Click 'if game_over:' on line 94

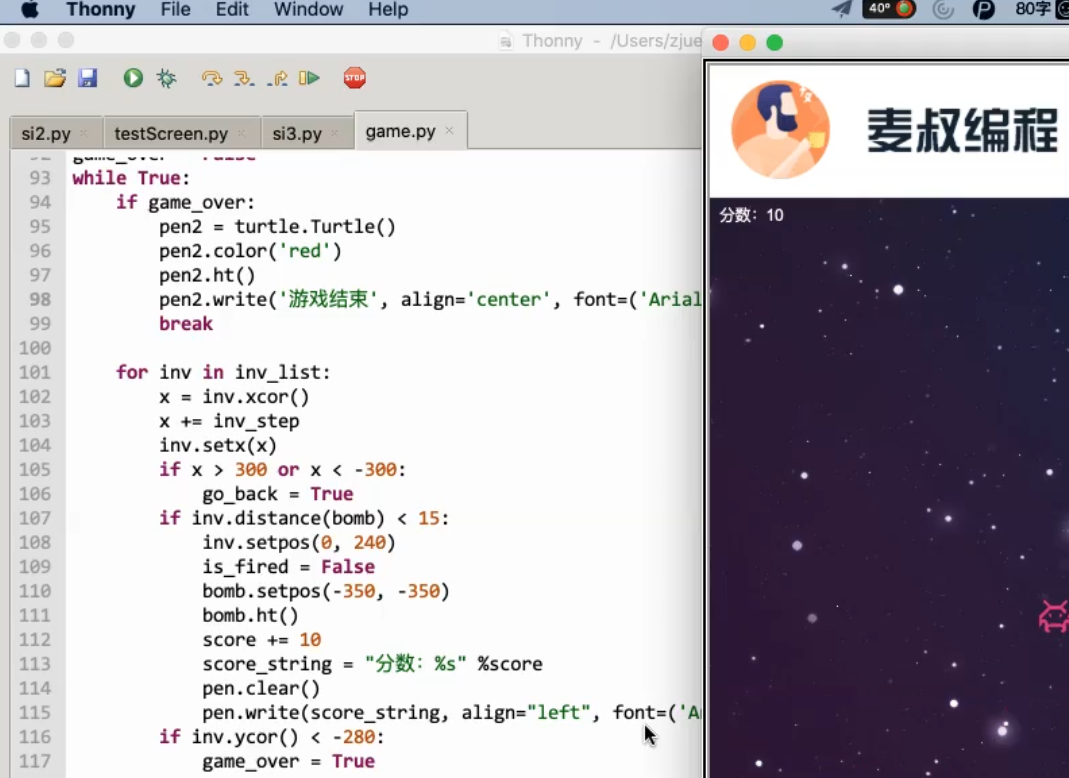pos(185,203)
